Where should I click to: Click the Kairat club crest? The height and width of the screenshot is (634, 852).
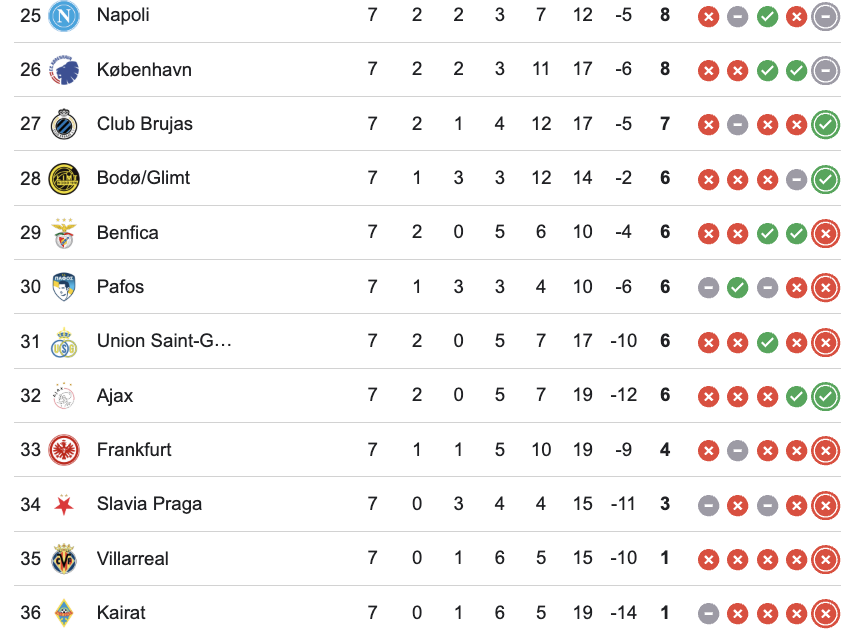tap(65, 612)
